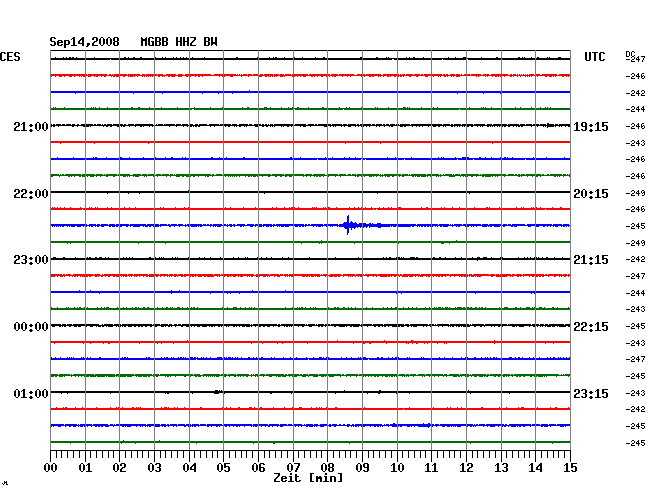This screenshot has height=494, width=650.
Task: Click the black blip on the 01:00 trace
Action: point(218,392)
